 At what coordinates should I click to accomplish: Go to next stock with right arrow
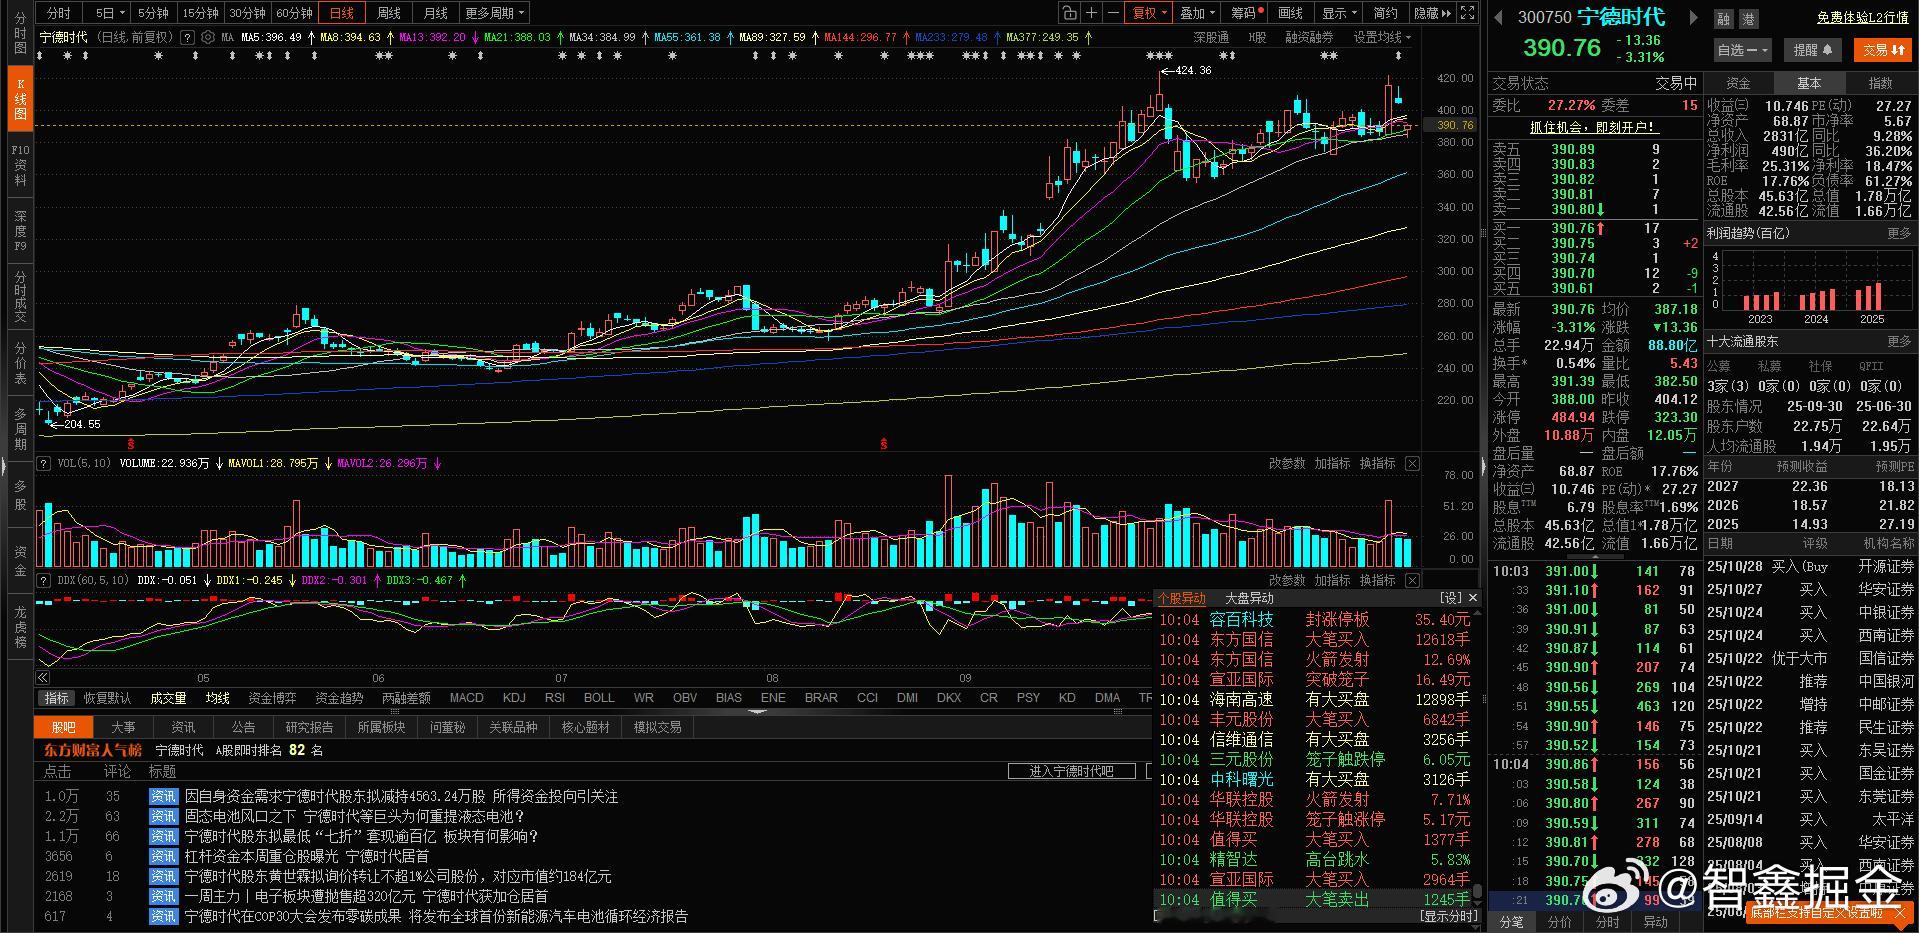1693,17
